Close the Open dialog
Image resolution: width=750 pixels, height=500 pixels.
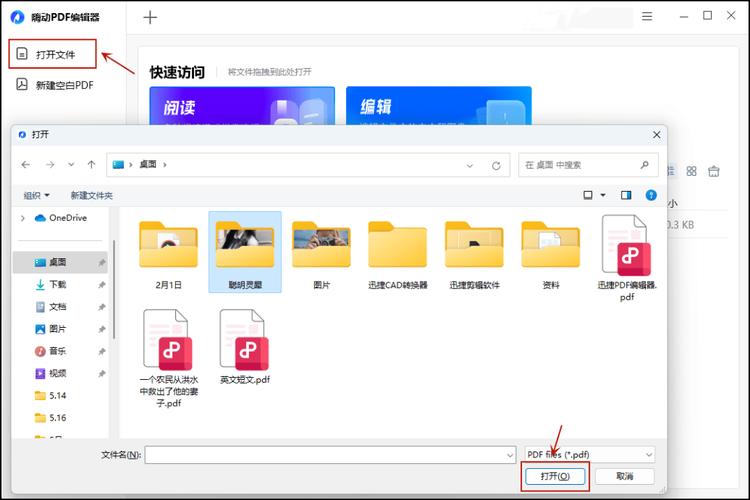657,135
